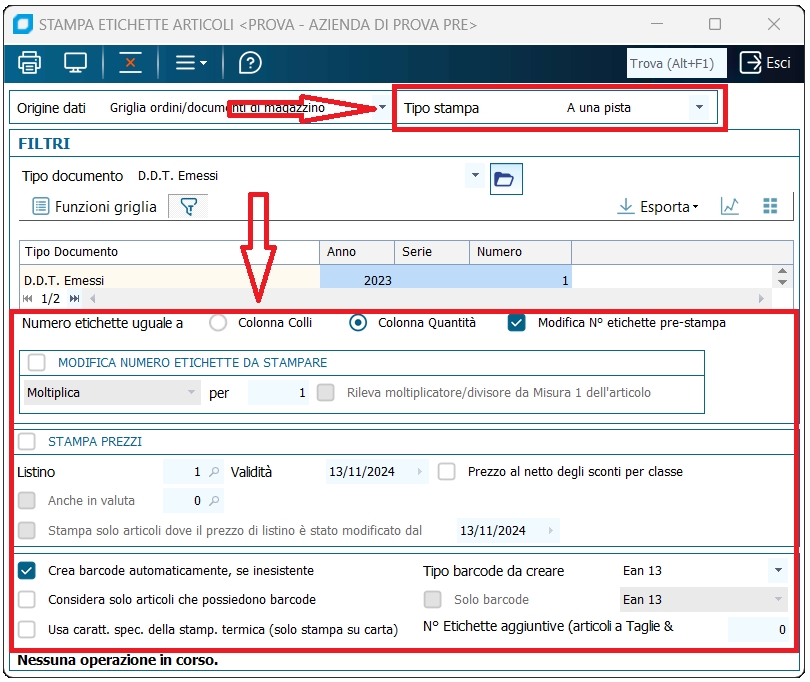Toggle Prezzo al netto degli sconti checkbox
This screenshot has height=682, width=810.
click(x=446, y=472)
